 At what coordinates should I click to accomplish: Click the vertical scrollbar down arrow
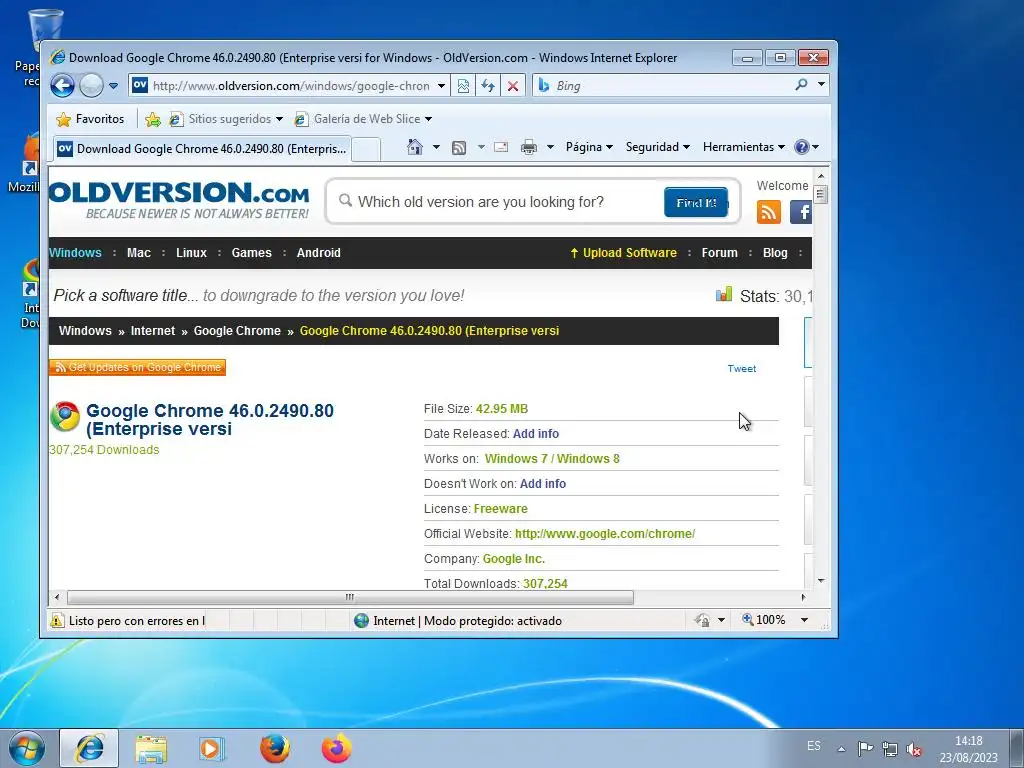(x=821, y=581)
